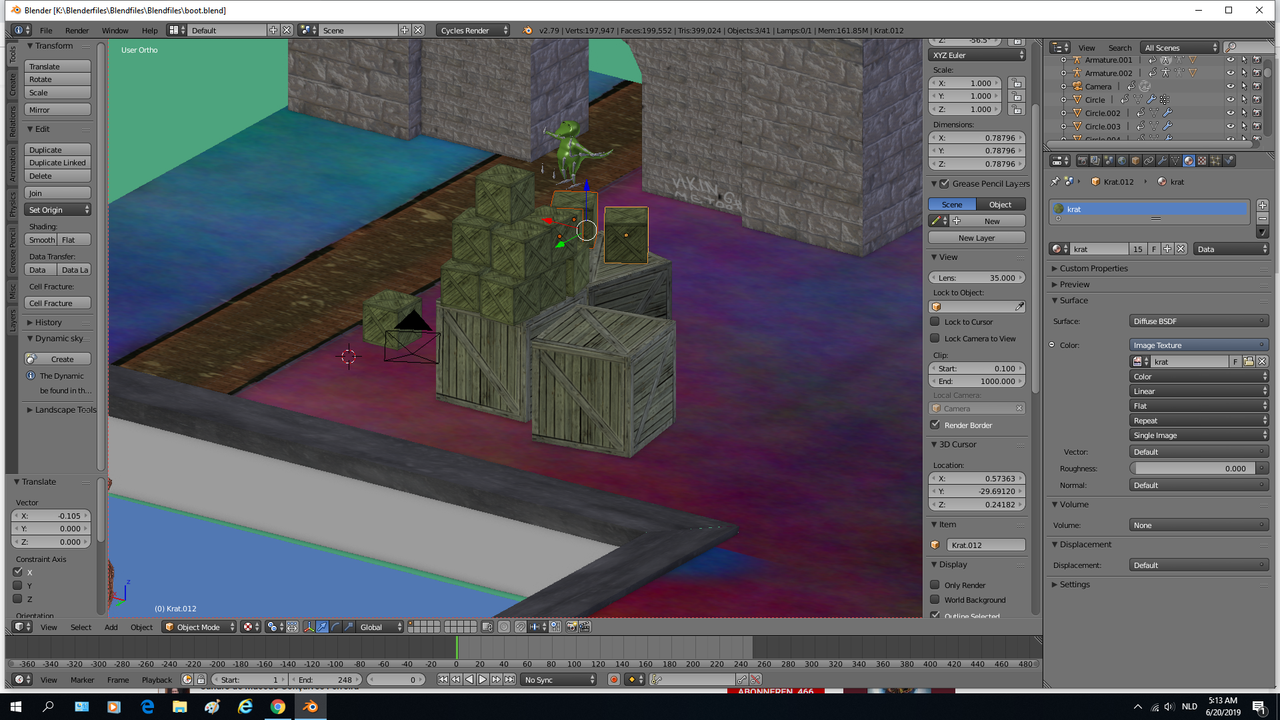
Task: Click the OpenGL render image camera icon
Action: tap(572, 627)
